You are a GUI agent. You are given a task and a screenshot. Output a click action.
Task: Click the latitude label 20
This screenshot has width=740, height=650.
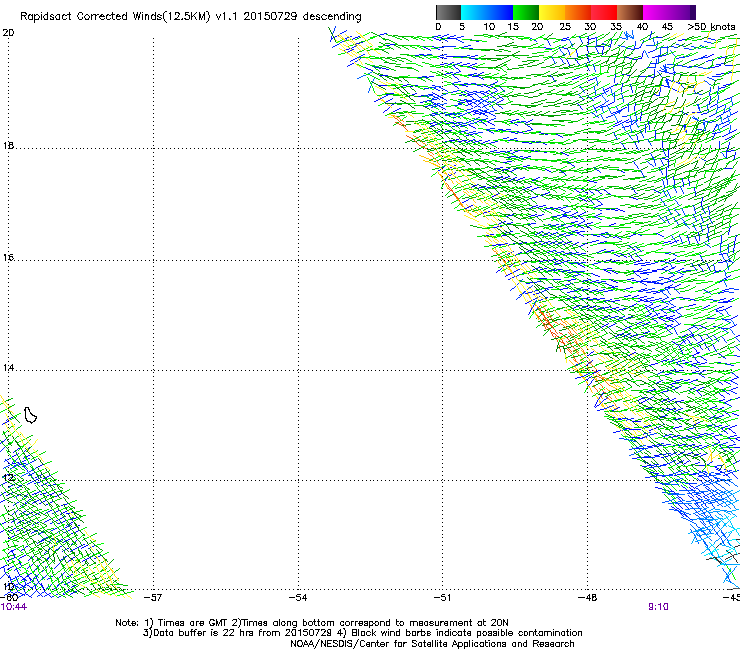pyautogui.click(x=8, y=33)
